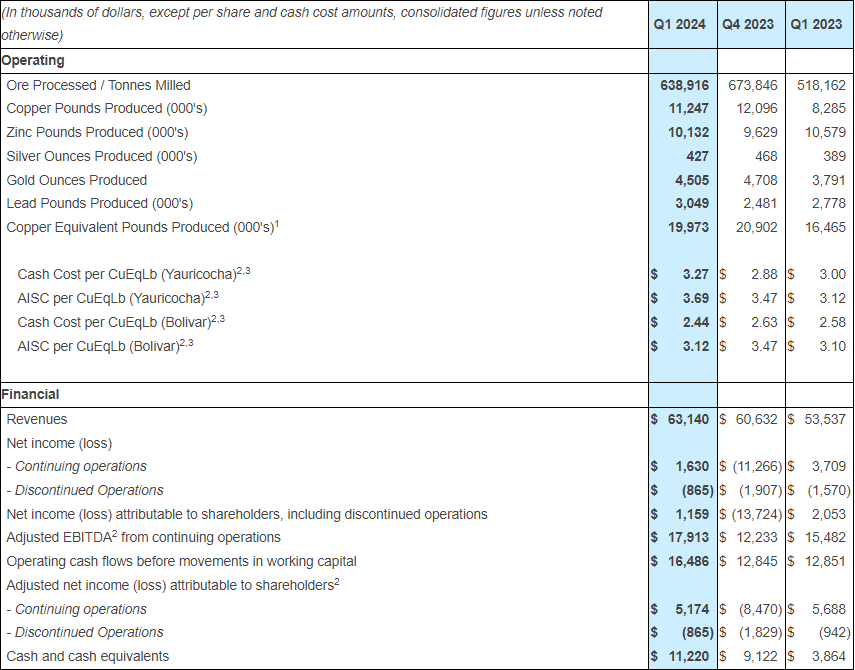Select Q1 2023 cash and equivalents value 3,864
This screenshot has width=855, height=670.
pos(829,656)
